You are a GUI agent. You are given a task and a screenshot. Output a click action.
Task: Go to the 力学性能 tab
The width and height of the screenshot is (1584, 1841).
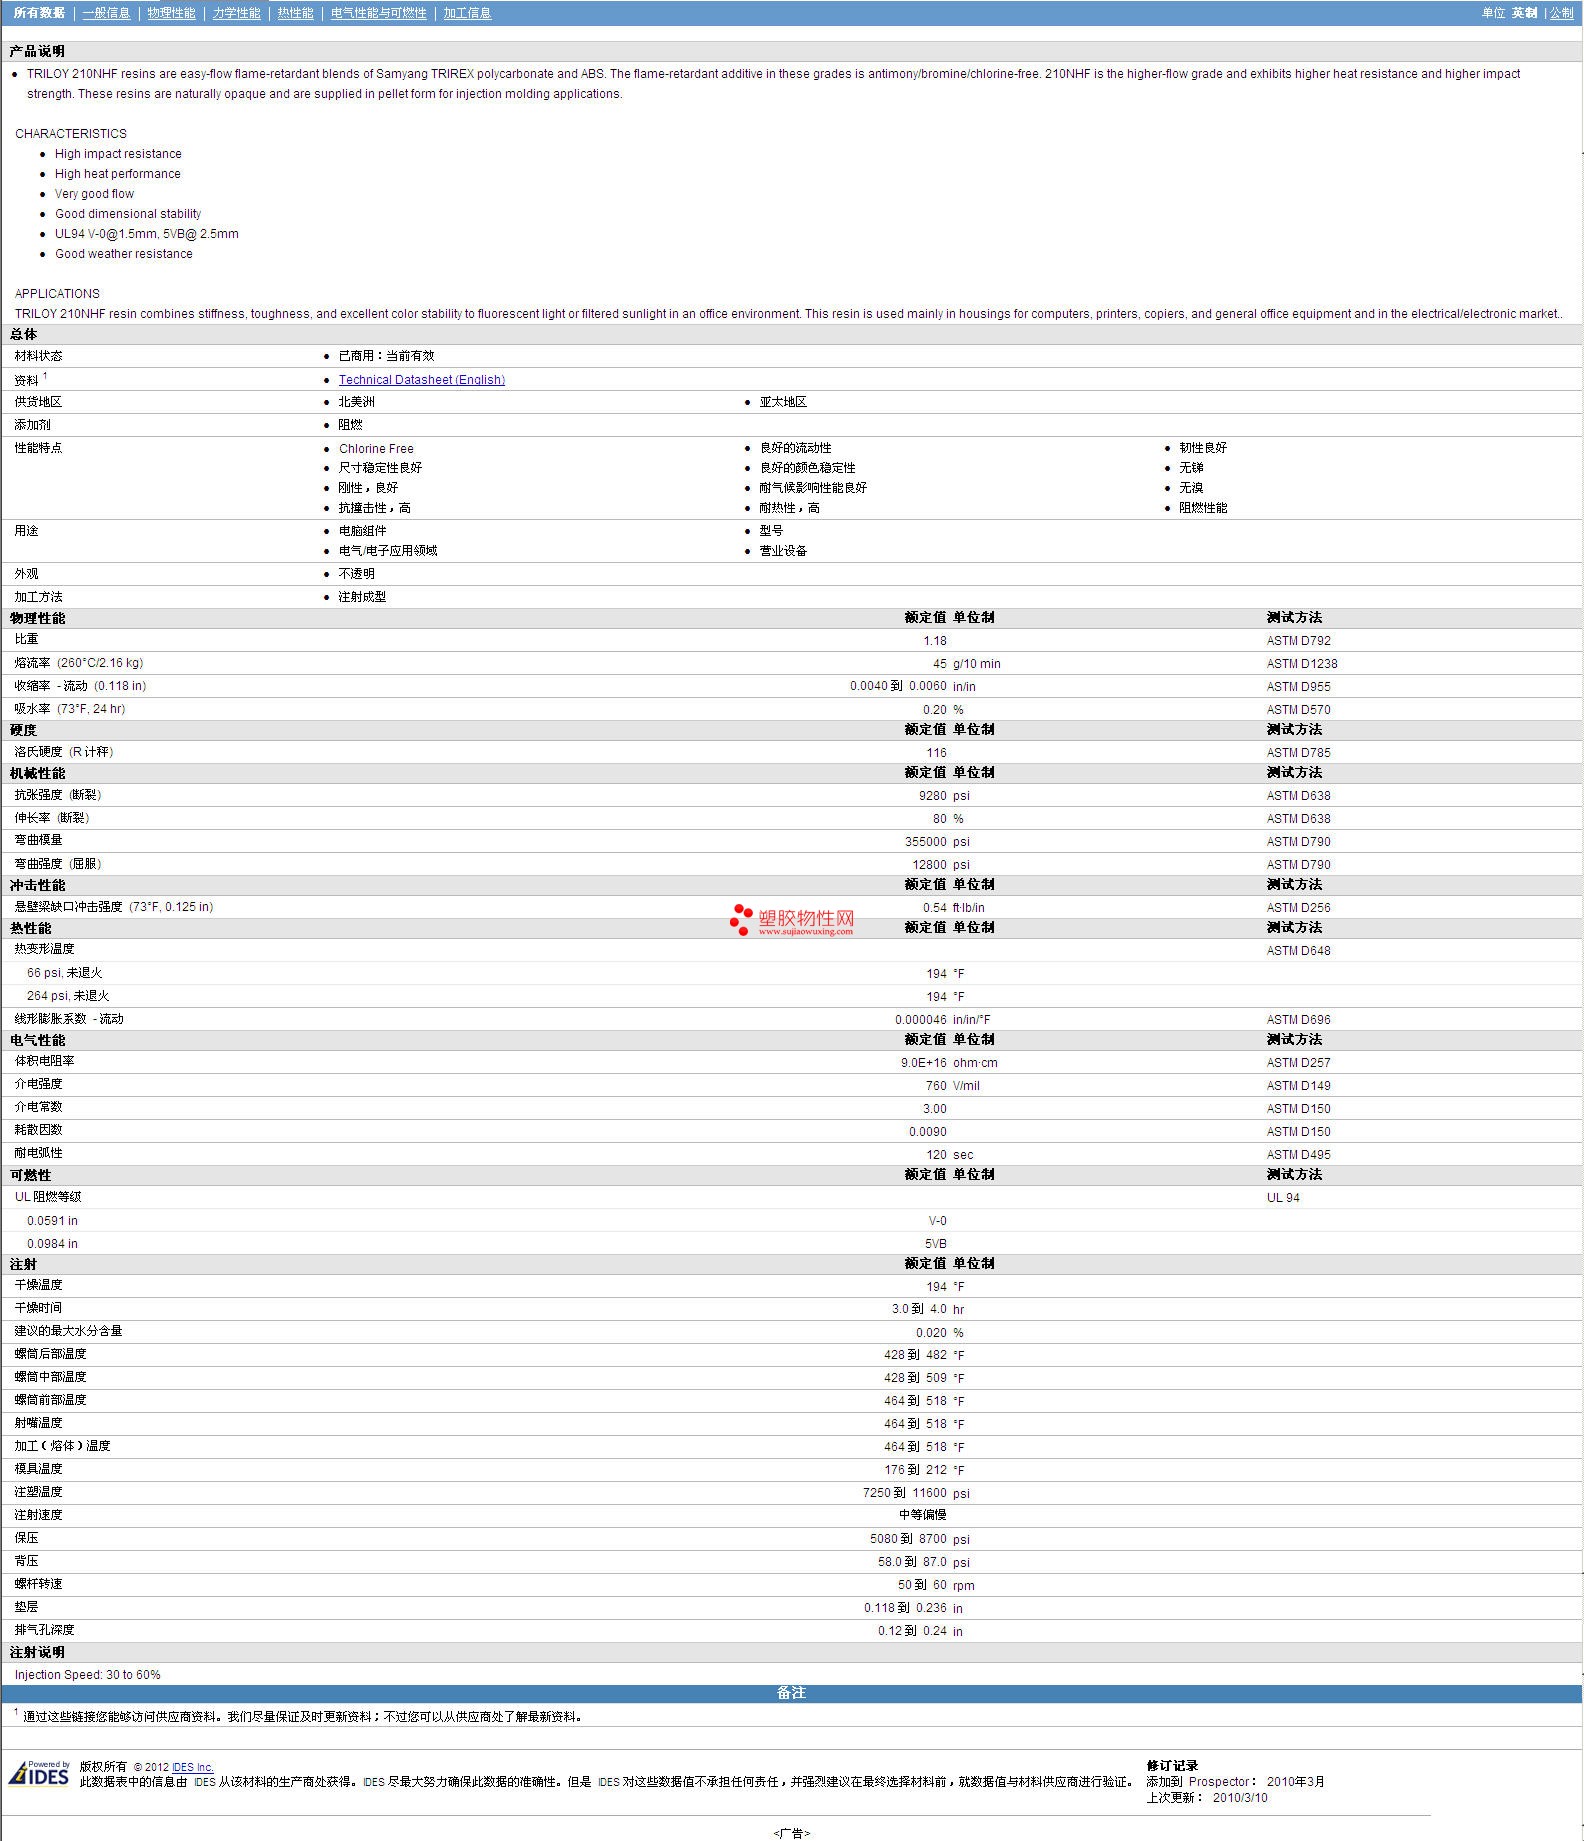pos(236,13)
